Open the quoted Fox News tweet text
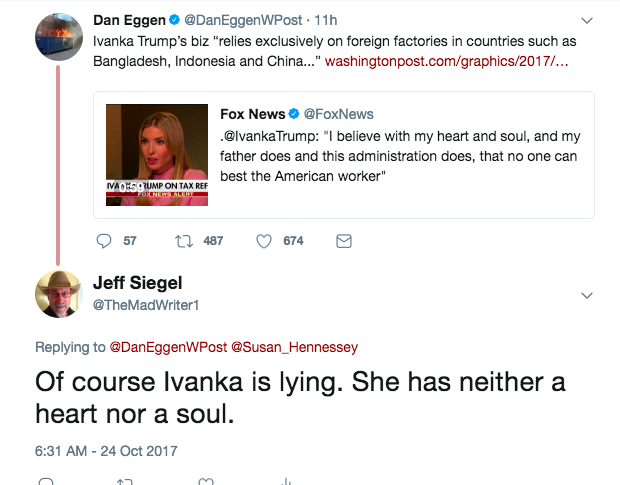Viewport: 620px width, 485px height. (400, 156)
